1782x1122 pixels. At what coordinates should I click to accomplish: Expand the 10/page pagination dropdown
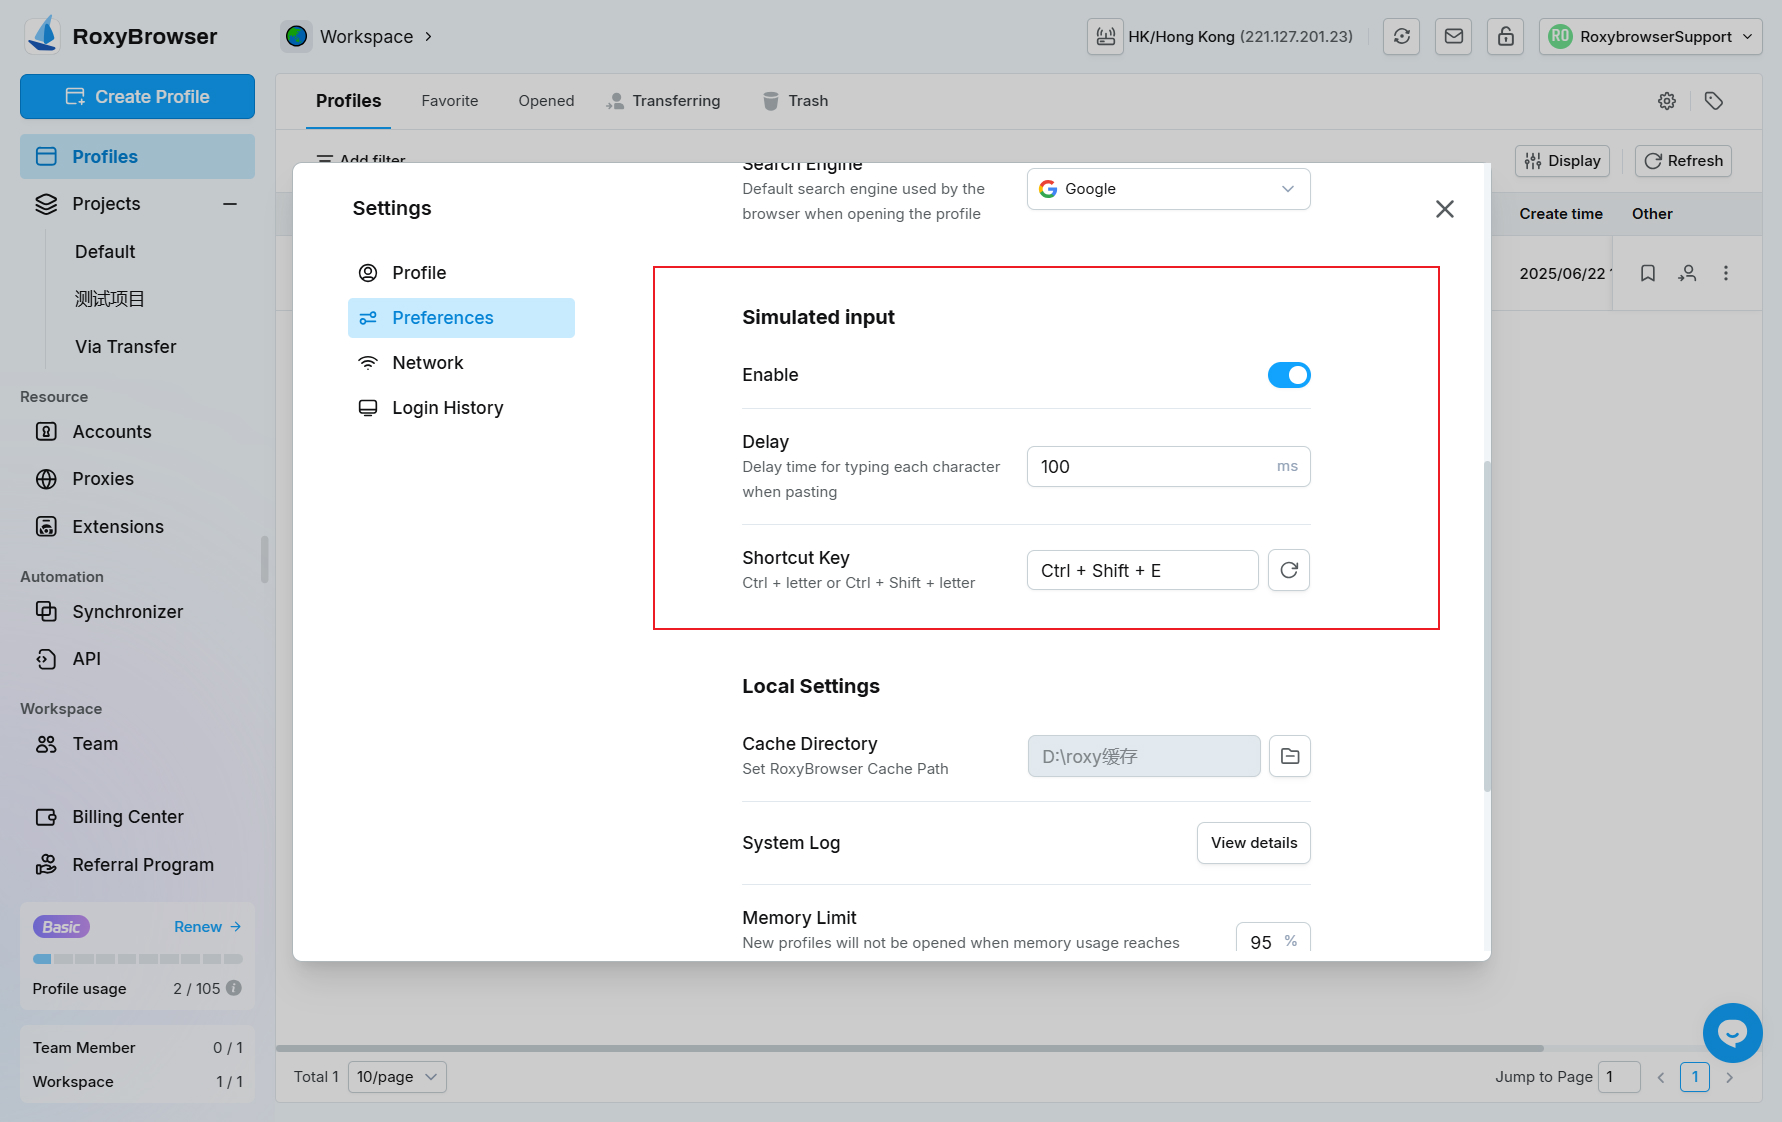[x=397, y=1077]
